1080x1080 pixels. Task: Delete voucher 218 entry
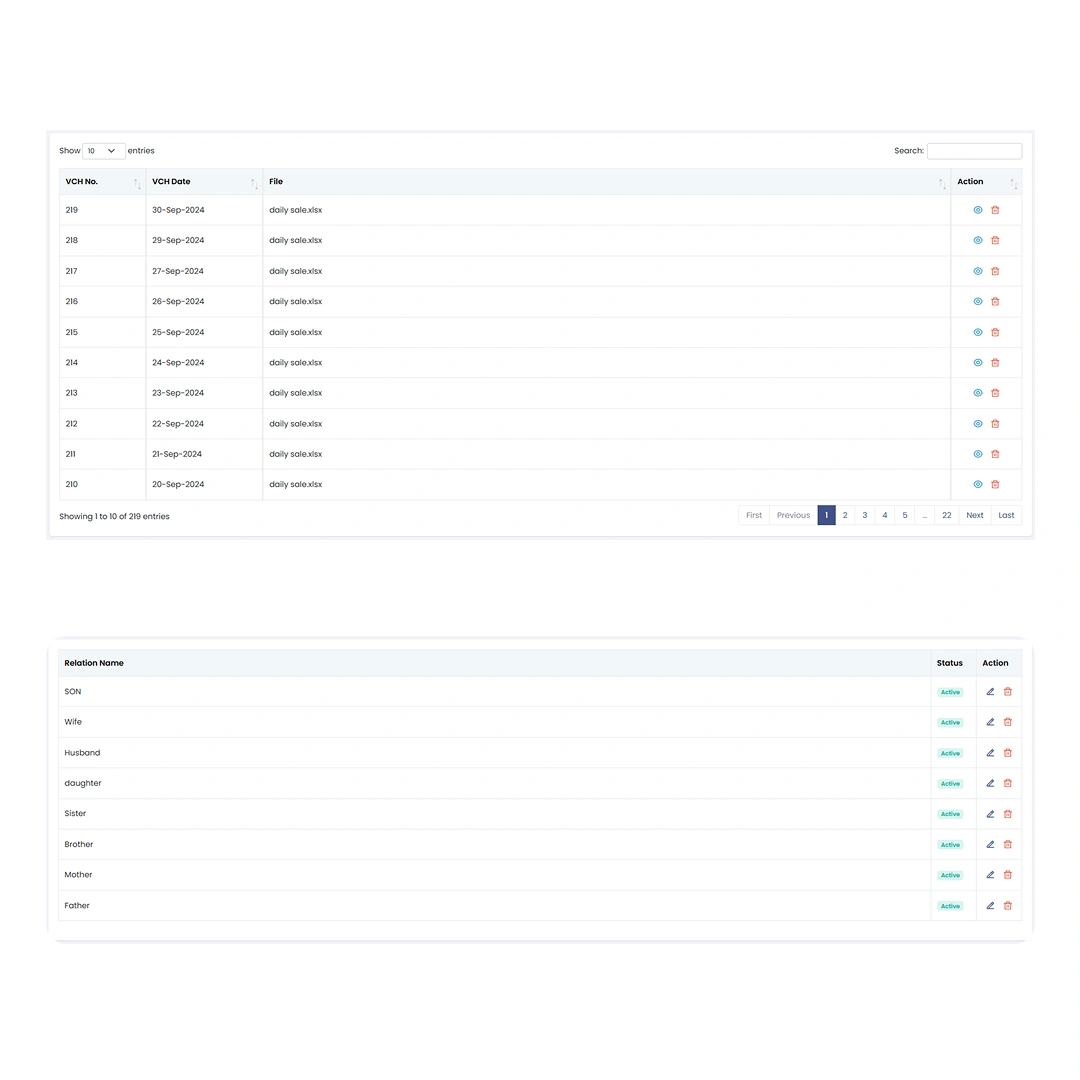pyautogui.click(x=995, y=240)
